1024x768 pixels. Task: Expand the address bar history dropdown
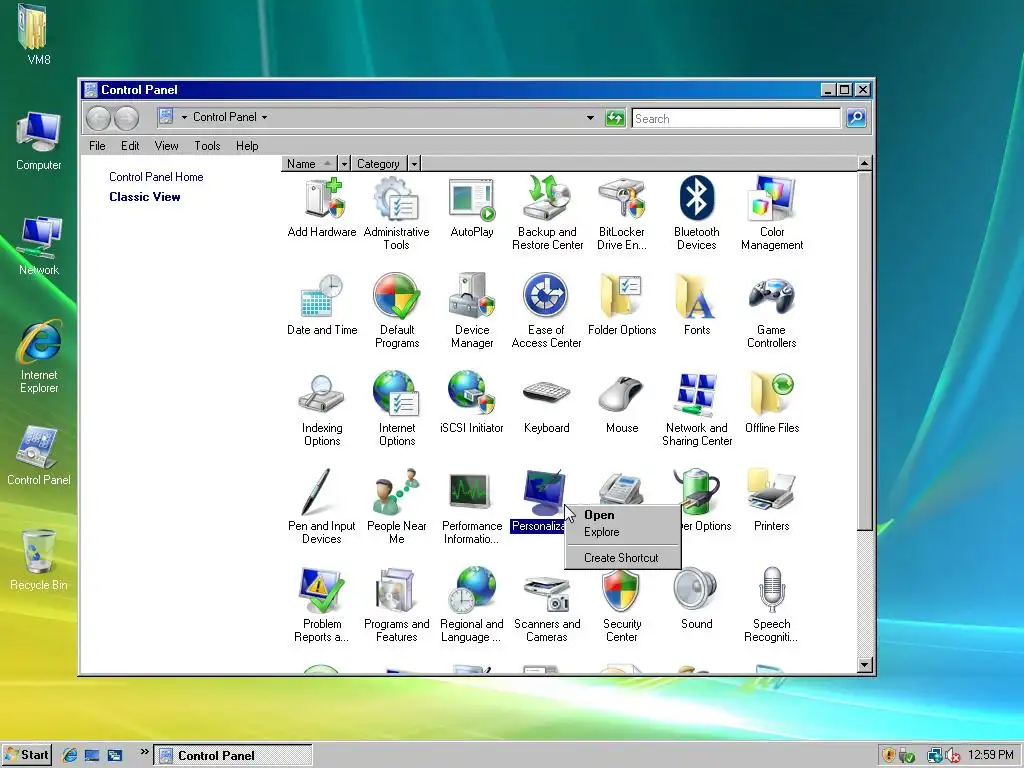tap(590, 118)
